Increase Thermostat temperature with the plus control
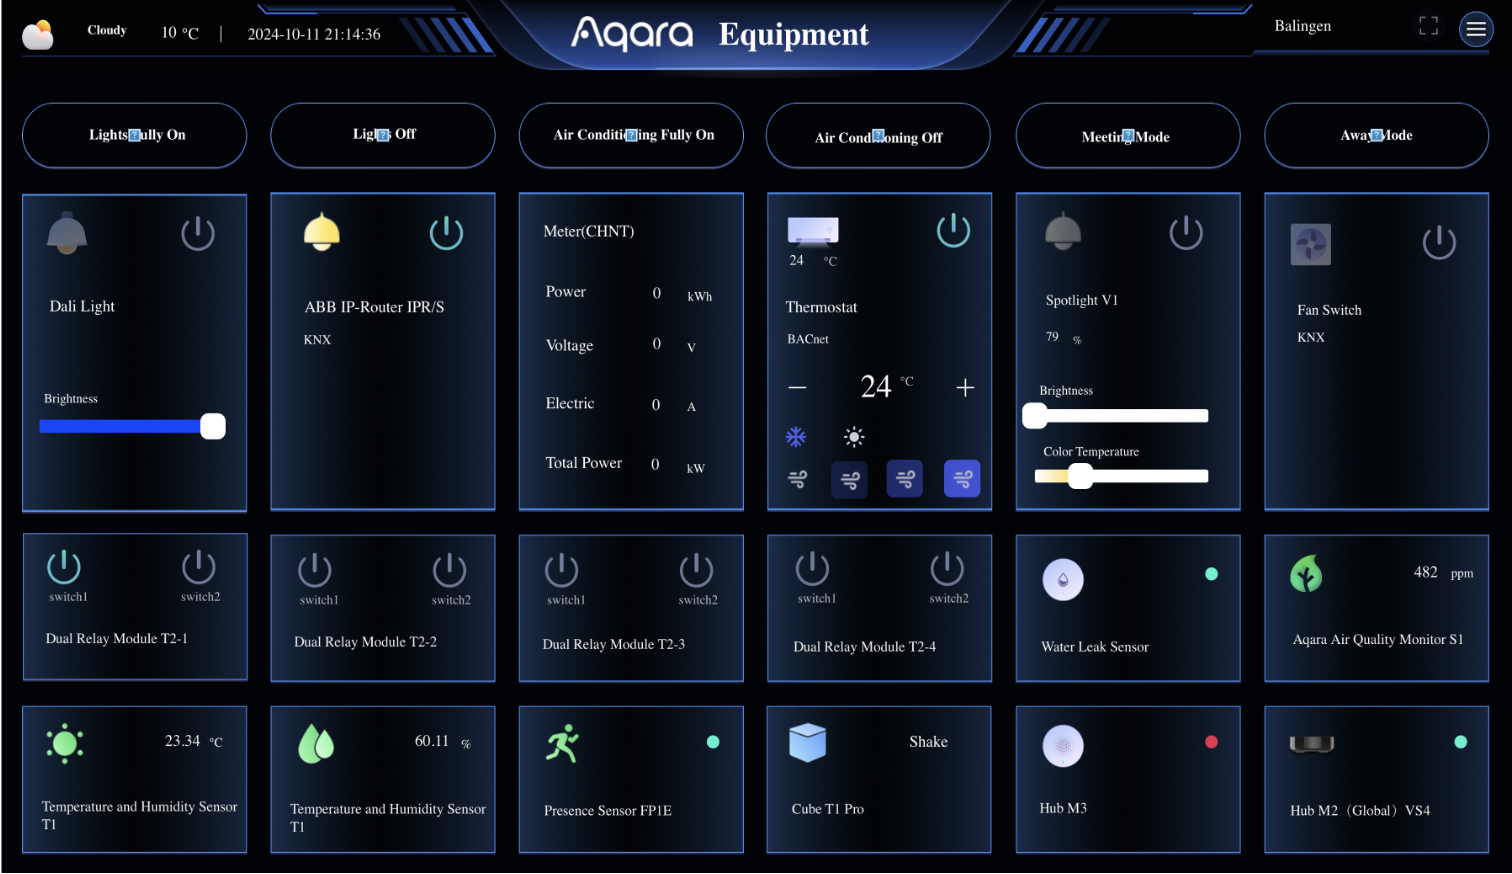 (964, 386)
